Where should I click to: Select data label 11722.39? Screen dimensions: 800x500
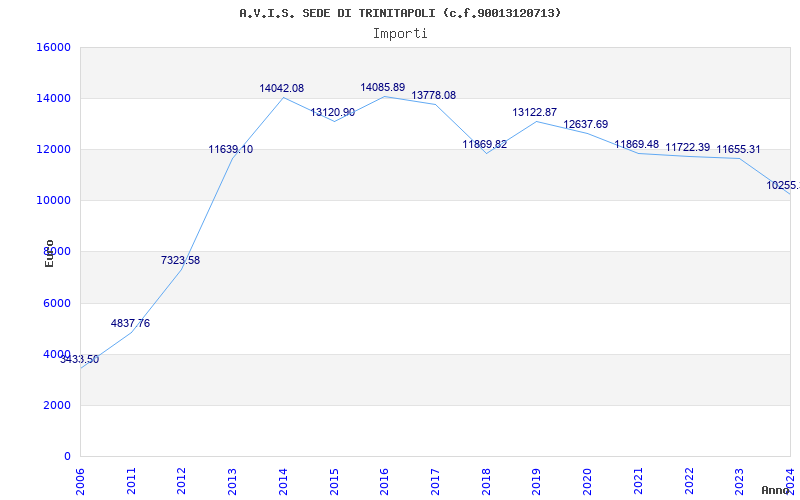pos(688,148)
